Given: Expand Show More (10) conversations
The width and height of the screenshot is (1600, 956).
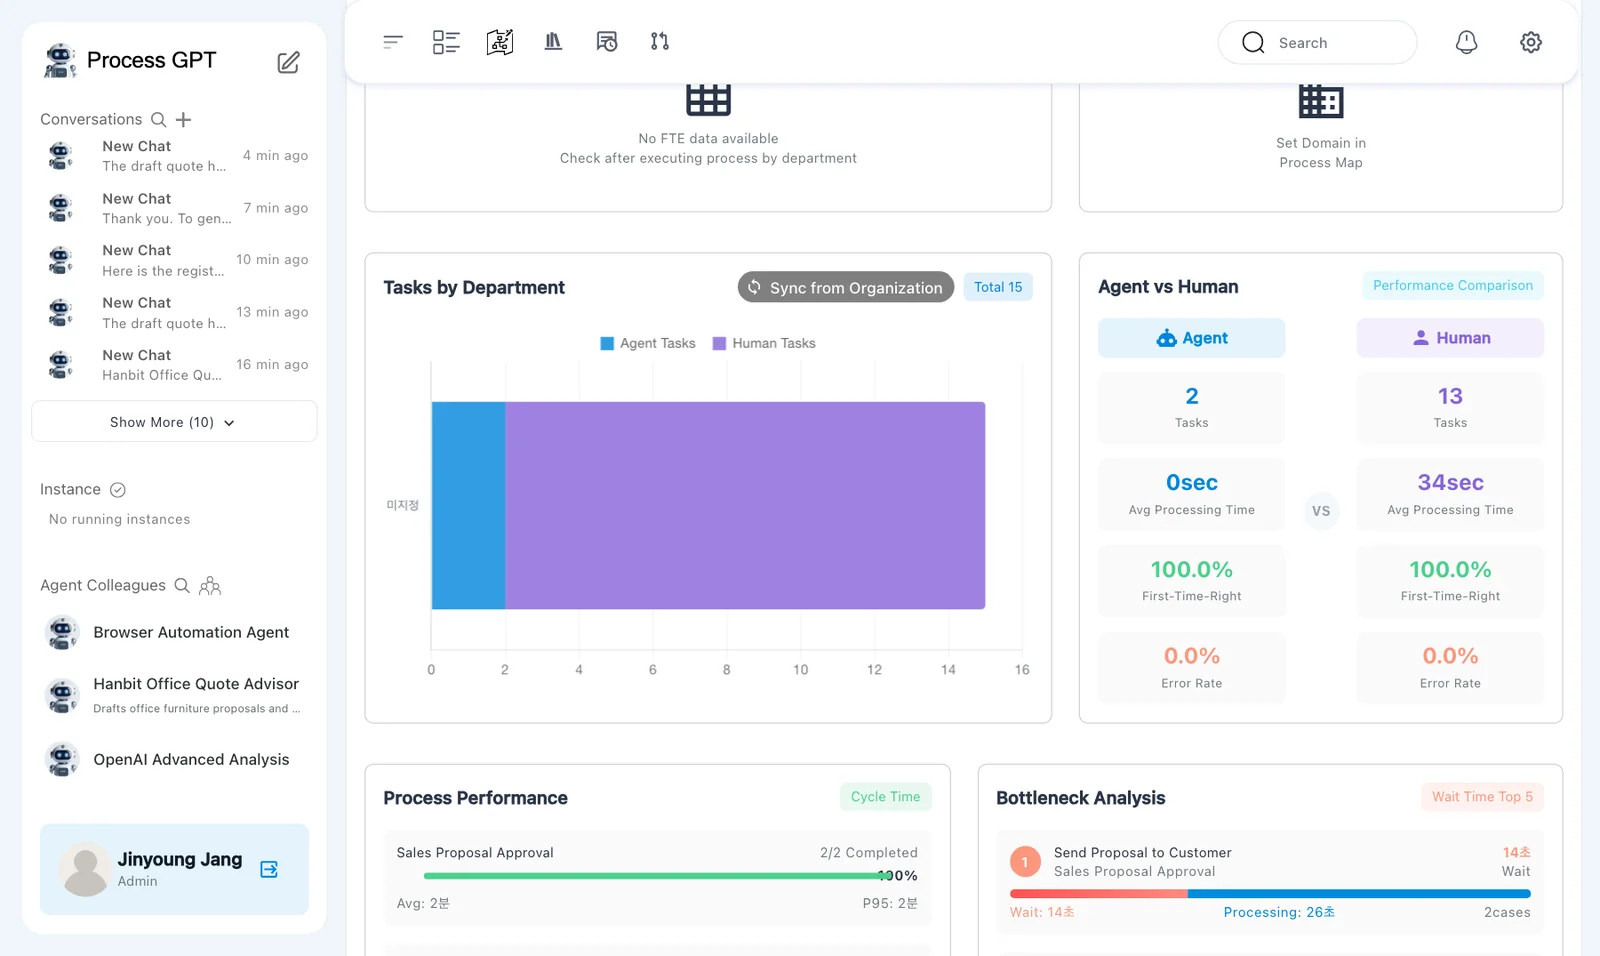Looking at the screenshot, I should (x=174, y=422).
